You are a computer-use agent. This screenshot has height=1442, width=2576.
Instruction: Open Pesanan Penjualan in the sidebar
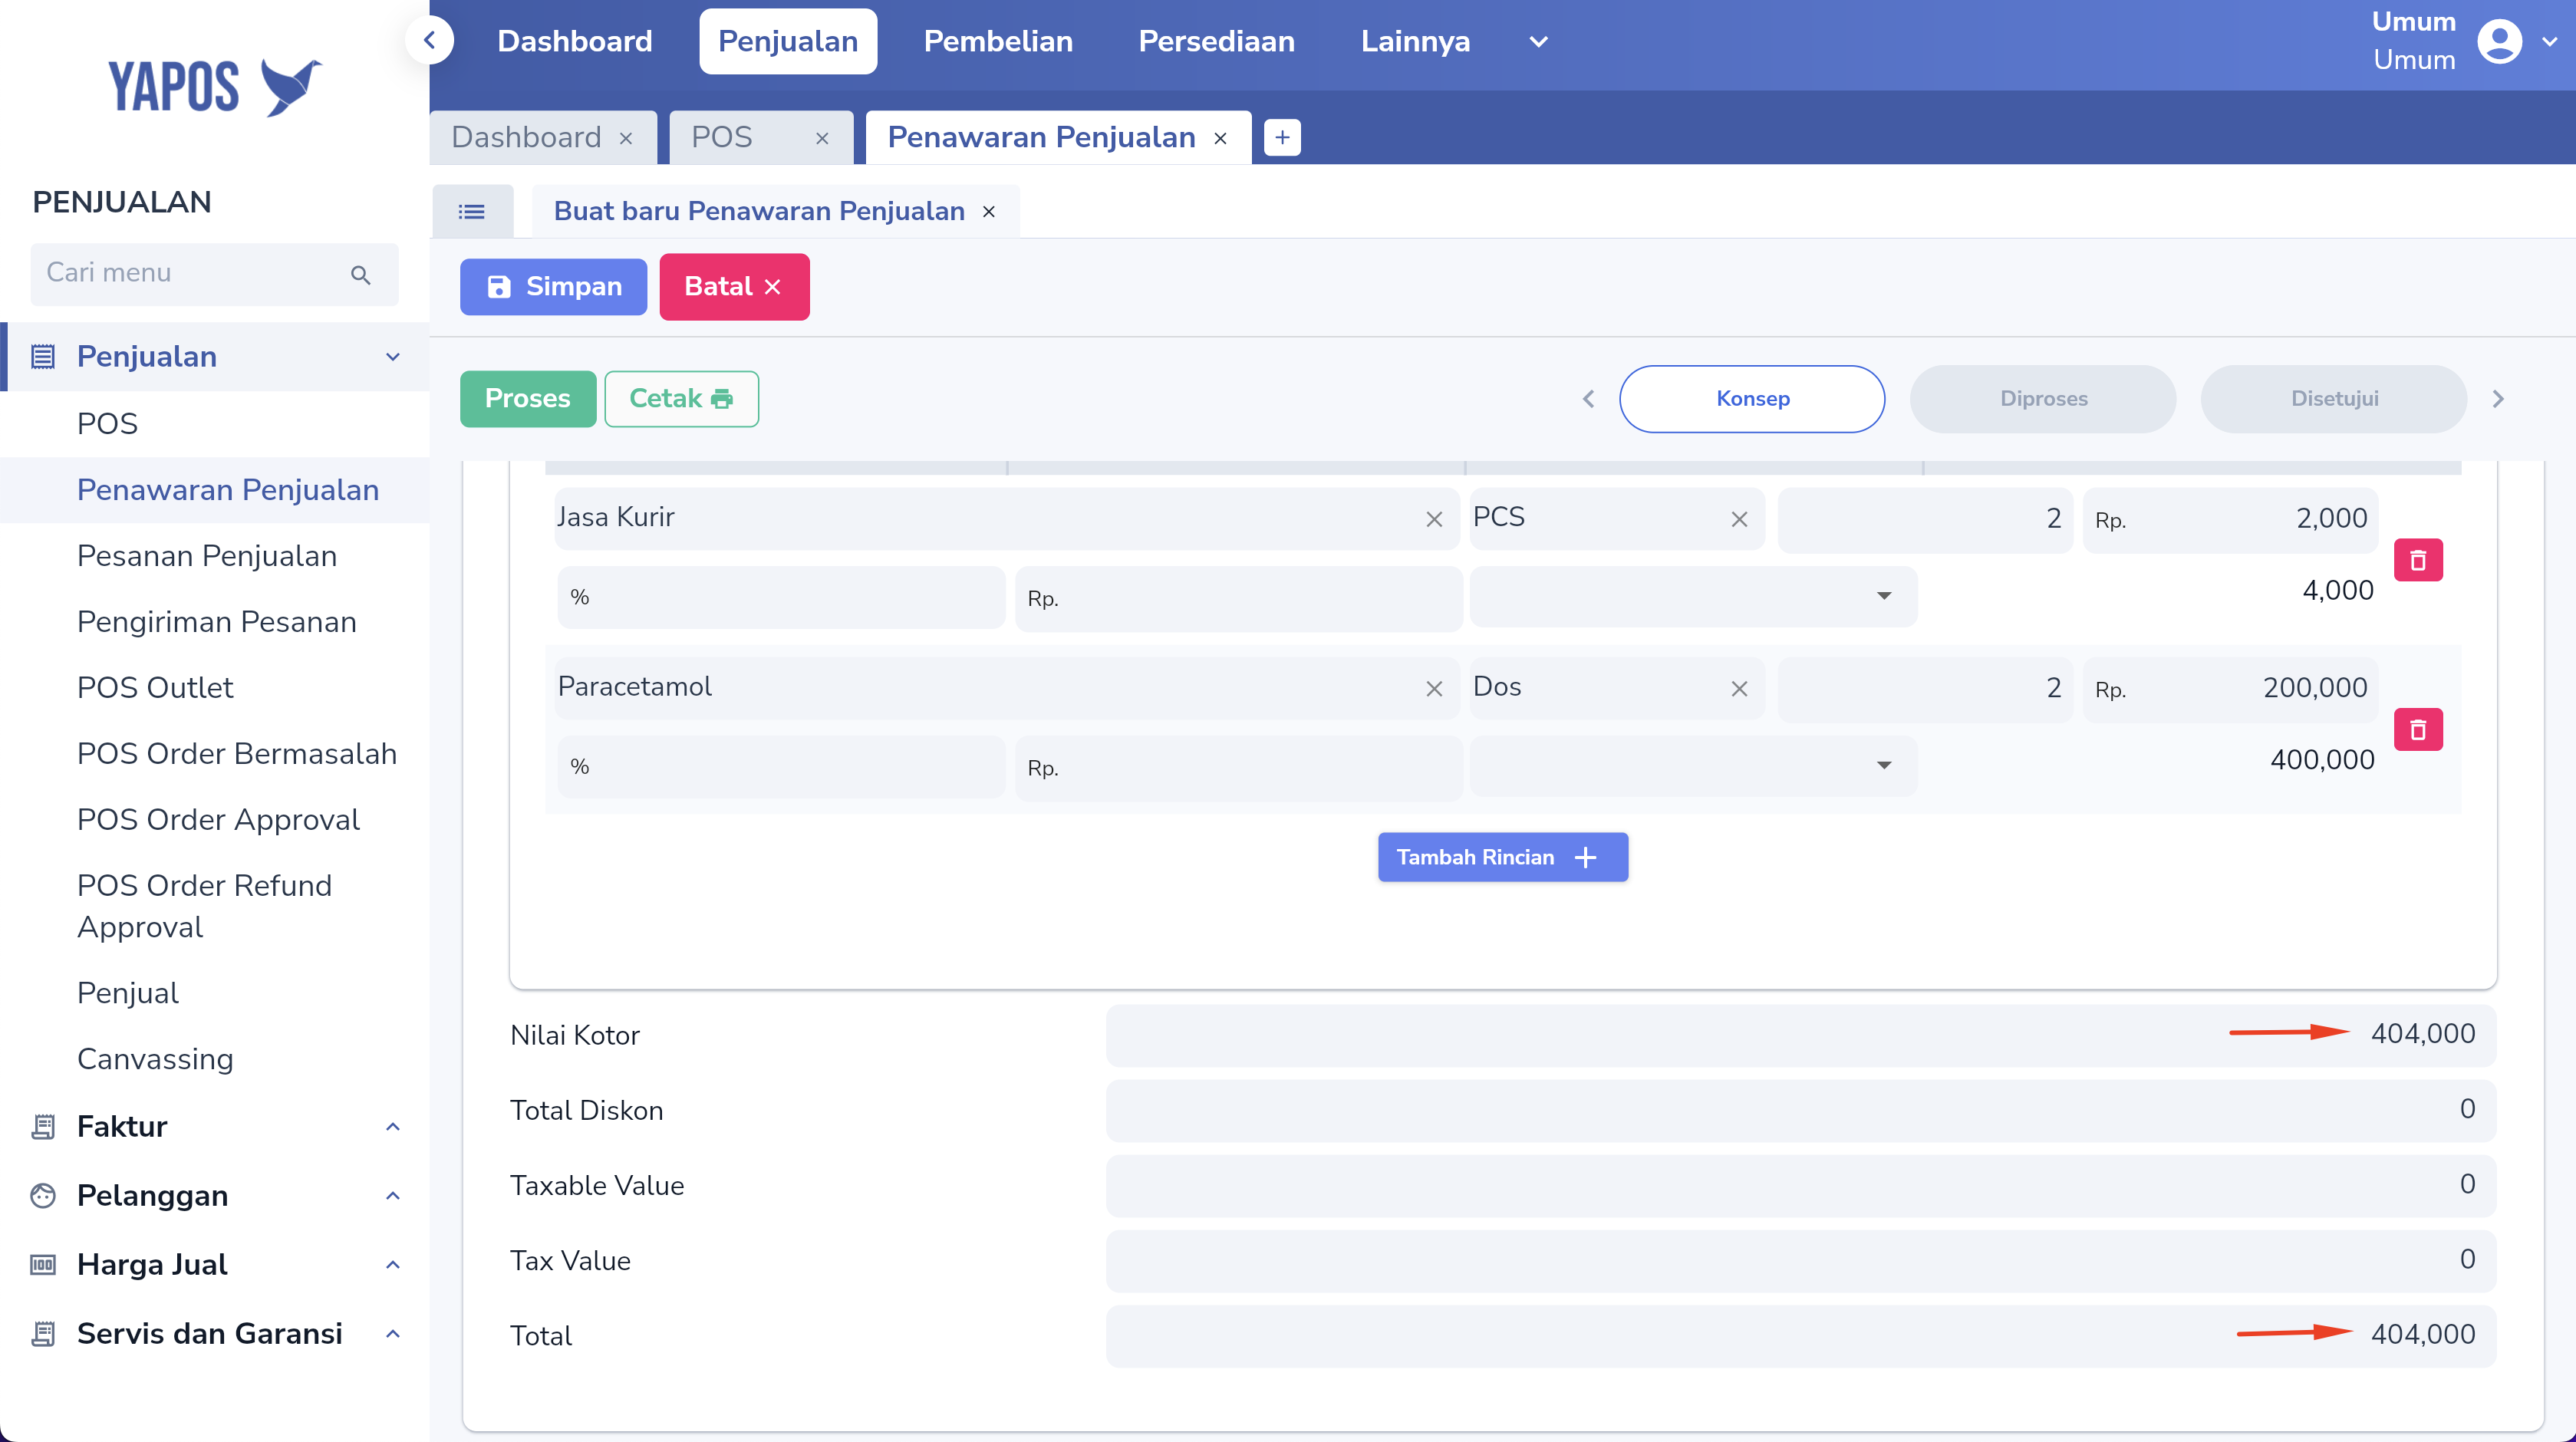(x=207, y=556)
